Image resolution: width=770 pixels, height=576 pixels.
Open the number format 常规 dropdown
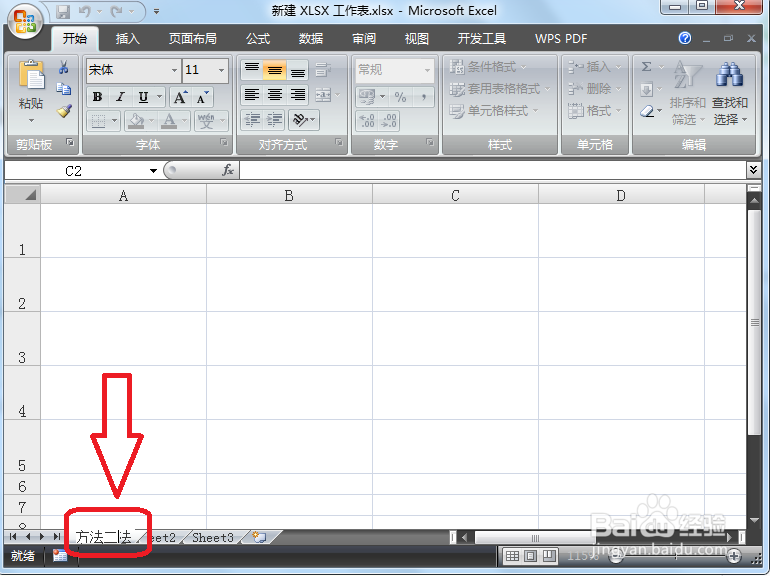pyautogui.click(x=427, y=70)
